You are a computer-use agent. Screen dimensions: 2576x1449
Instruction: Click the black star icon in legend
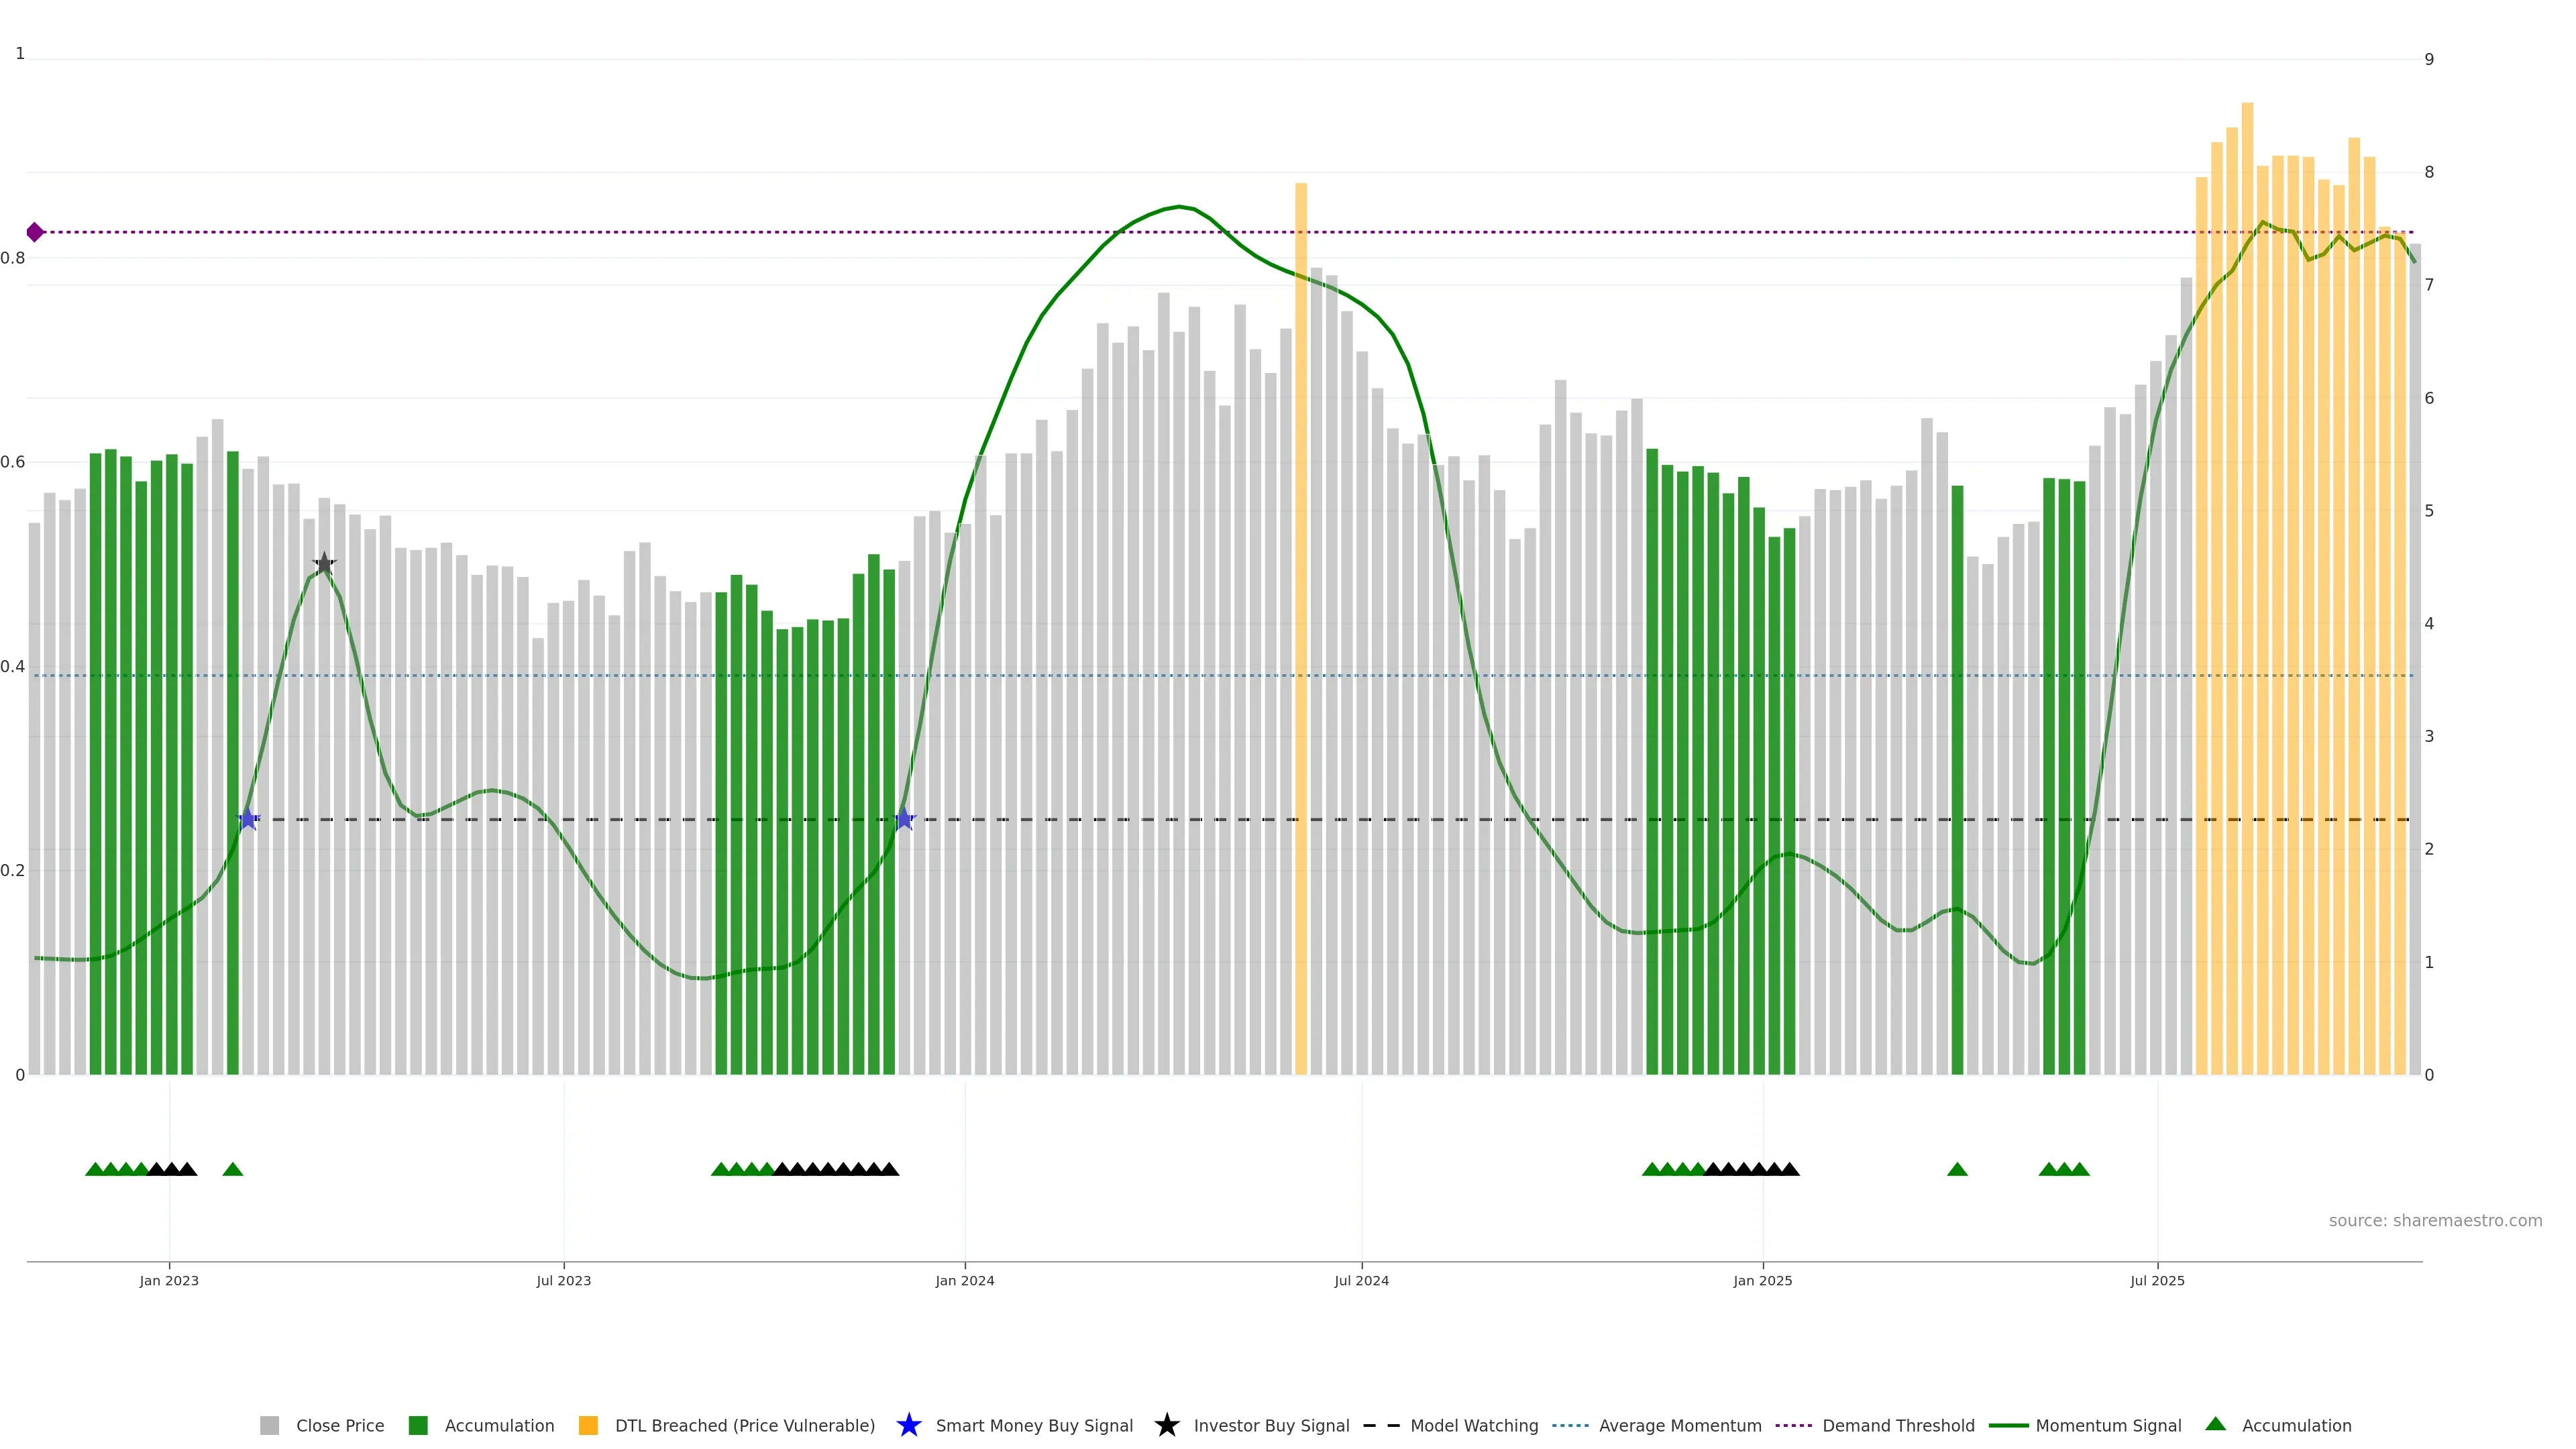pyautogui.click(x=1166, y=1425)
